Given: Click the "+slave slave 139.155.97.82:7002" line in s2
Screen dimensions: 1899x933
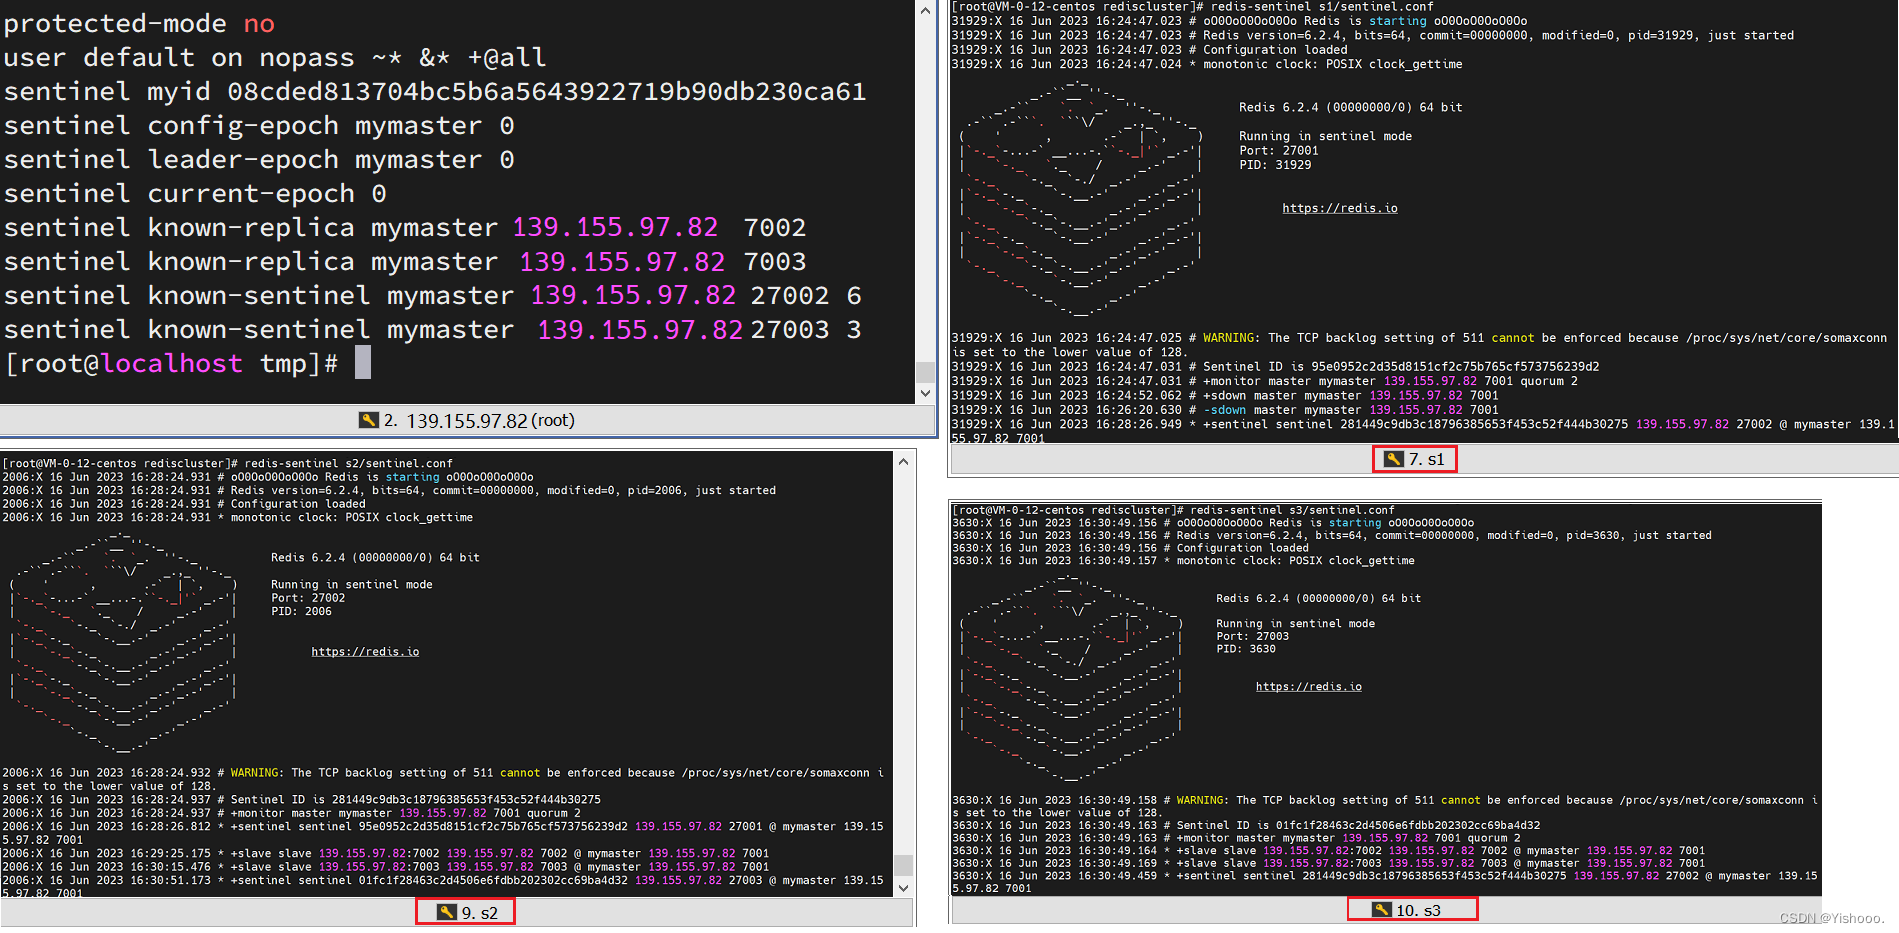Looking at the screenshot, I should click(x=385, y=853).
